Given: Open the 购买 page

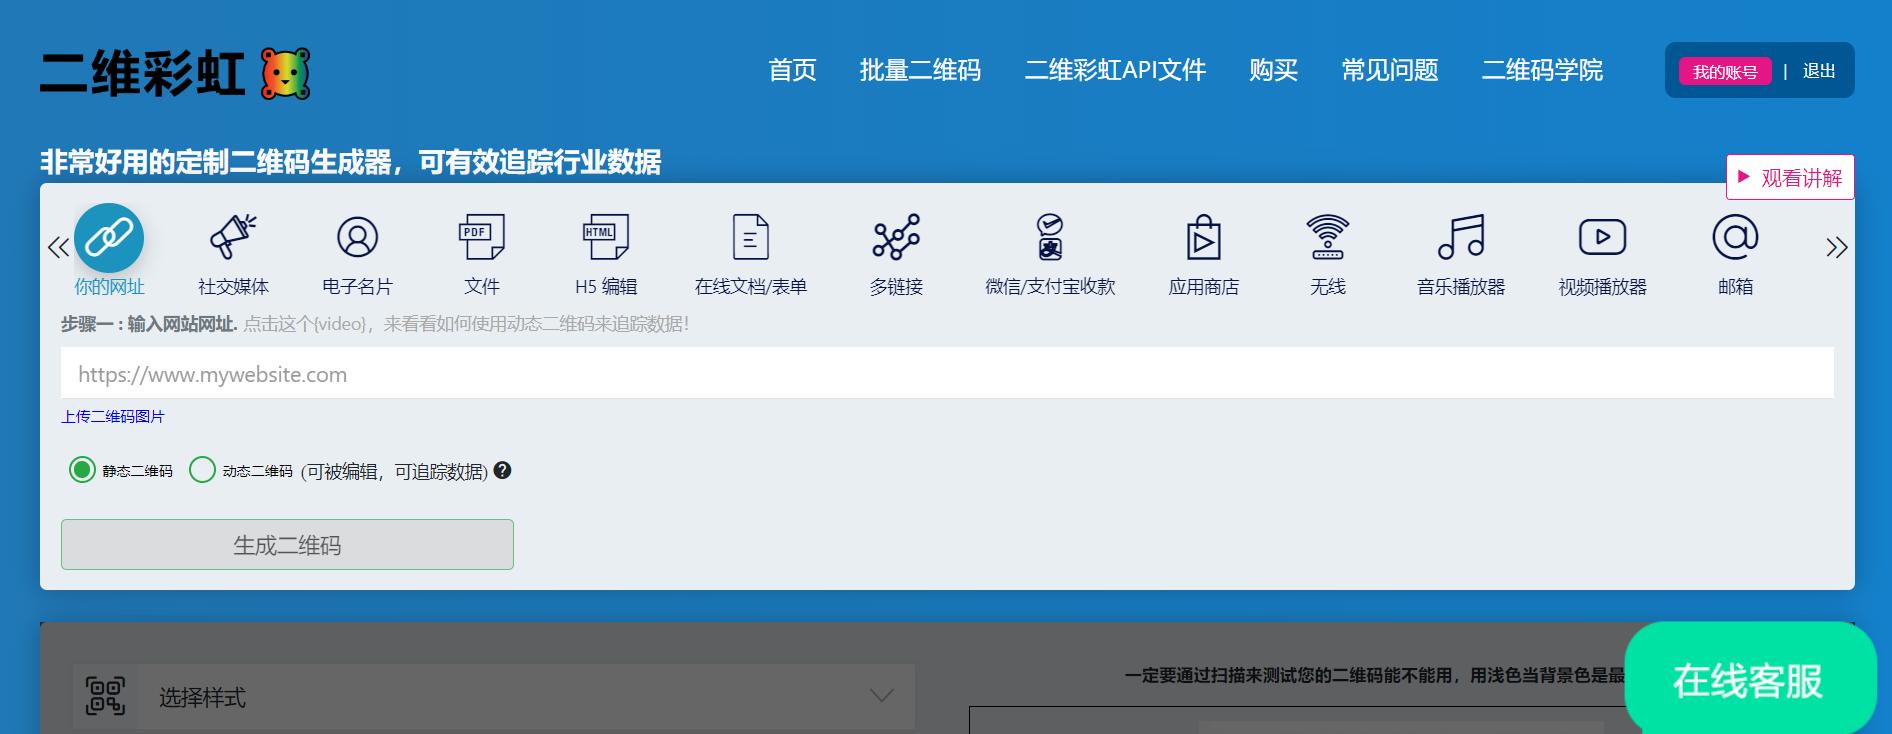Looking at the screenshot, I should (1273, 70).
